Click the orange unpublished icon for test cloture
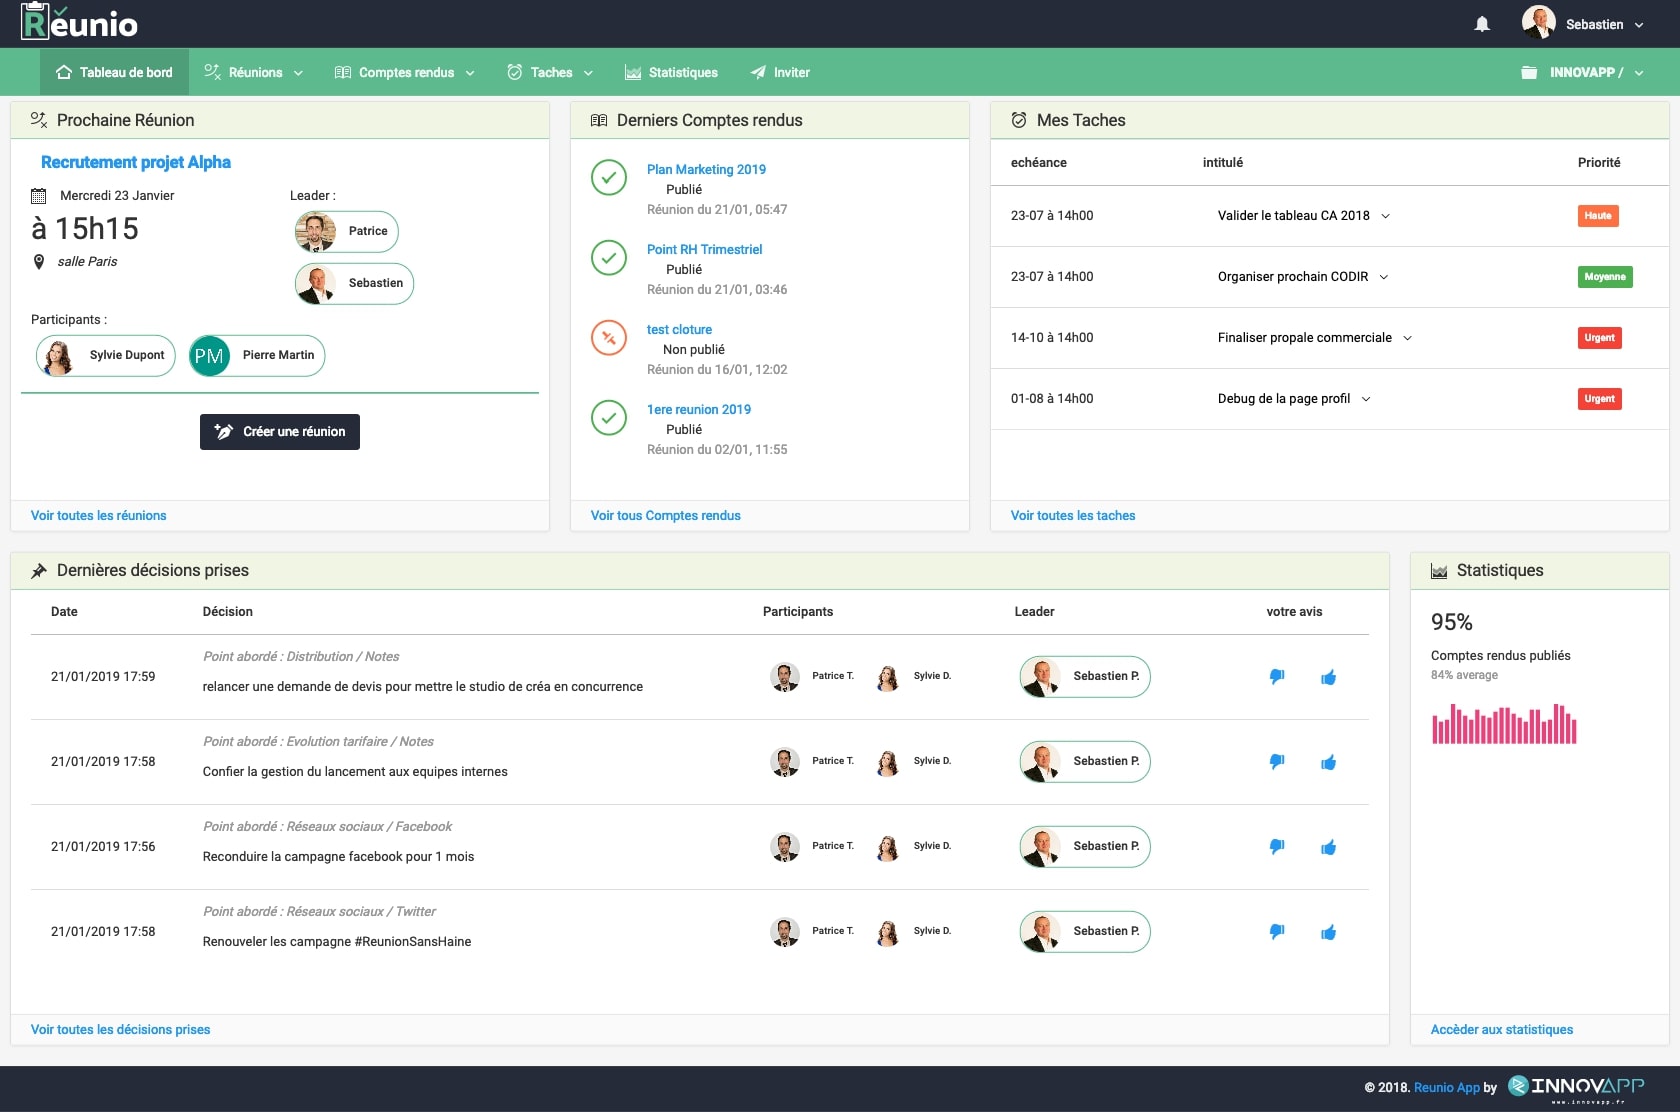 coord(609,338)
